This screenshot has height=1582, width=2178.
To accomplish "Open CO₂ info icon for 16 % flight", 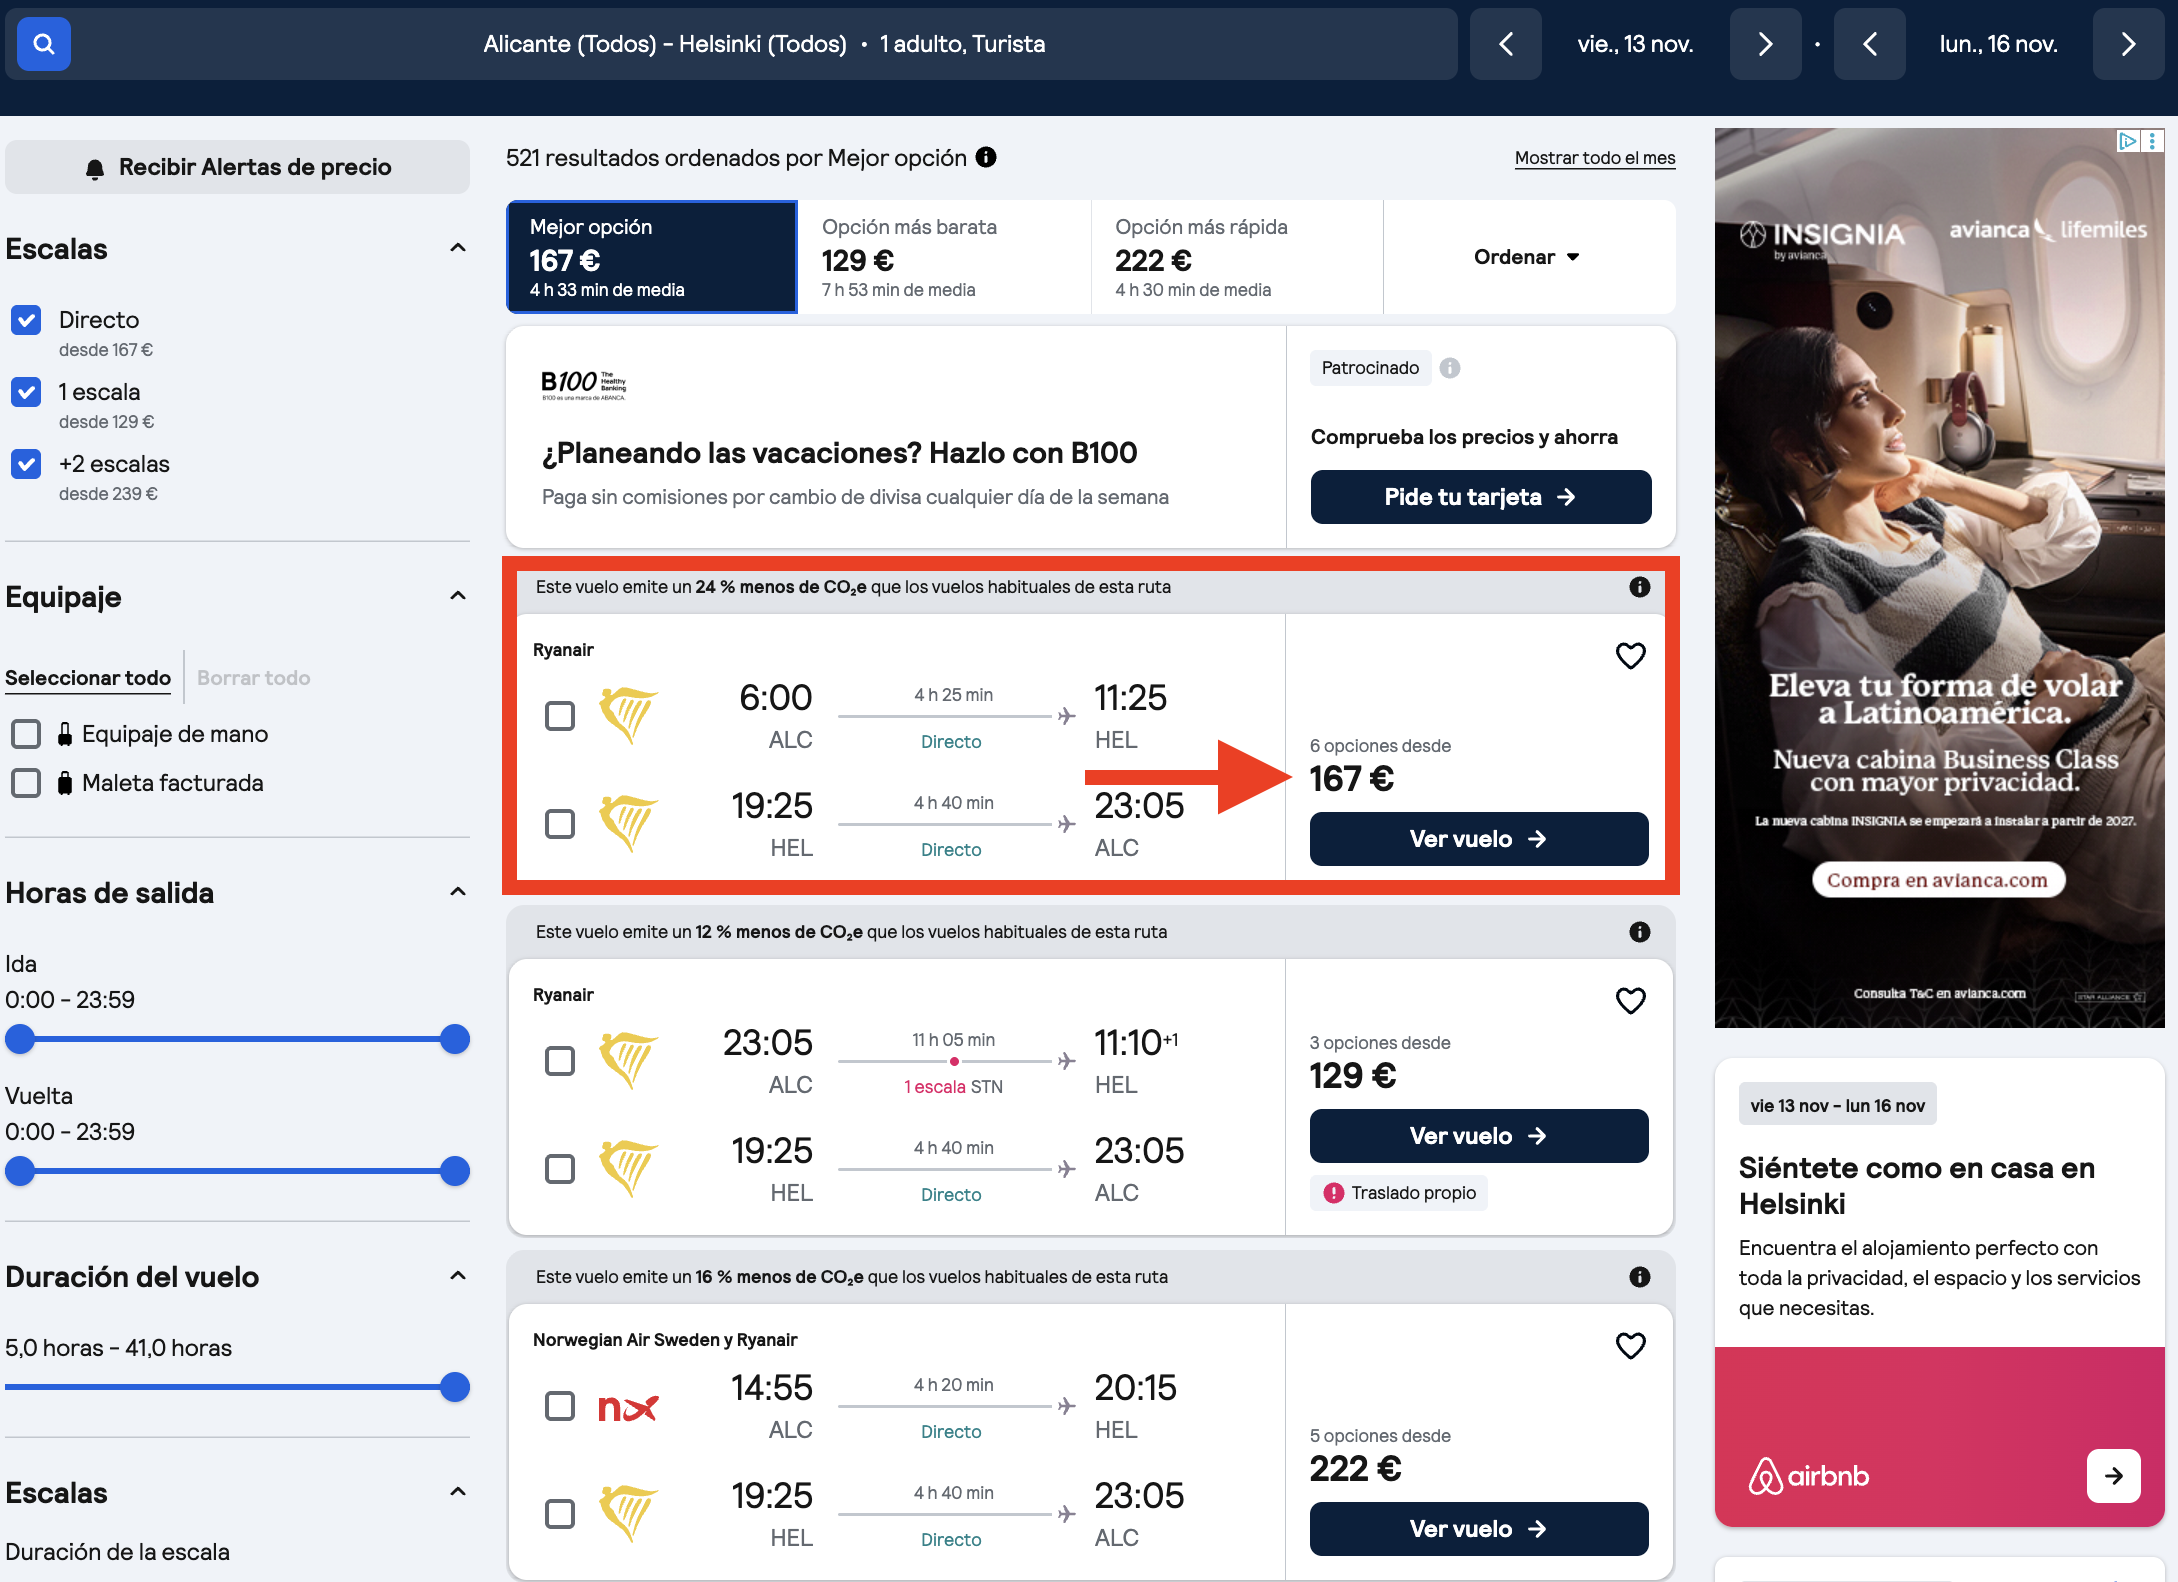I will coord(1639,1277).
